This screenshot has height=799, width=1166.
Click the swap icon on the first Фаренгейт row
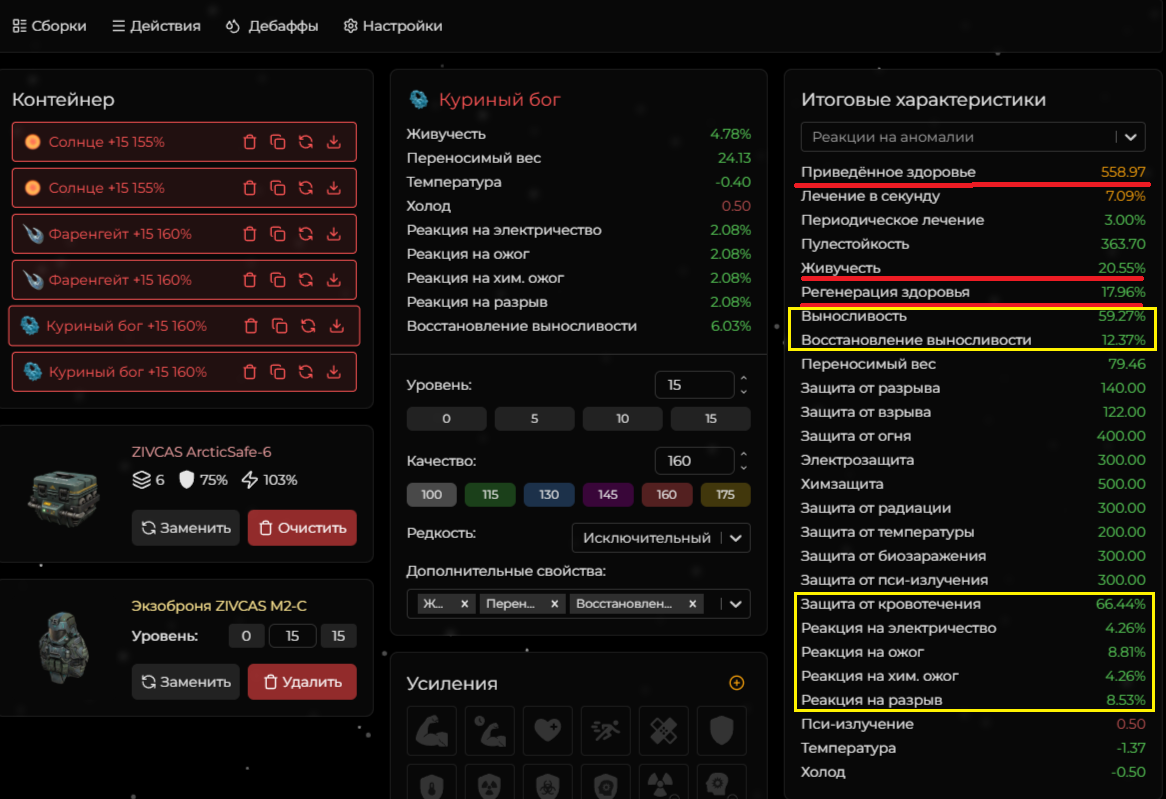306,234
